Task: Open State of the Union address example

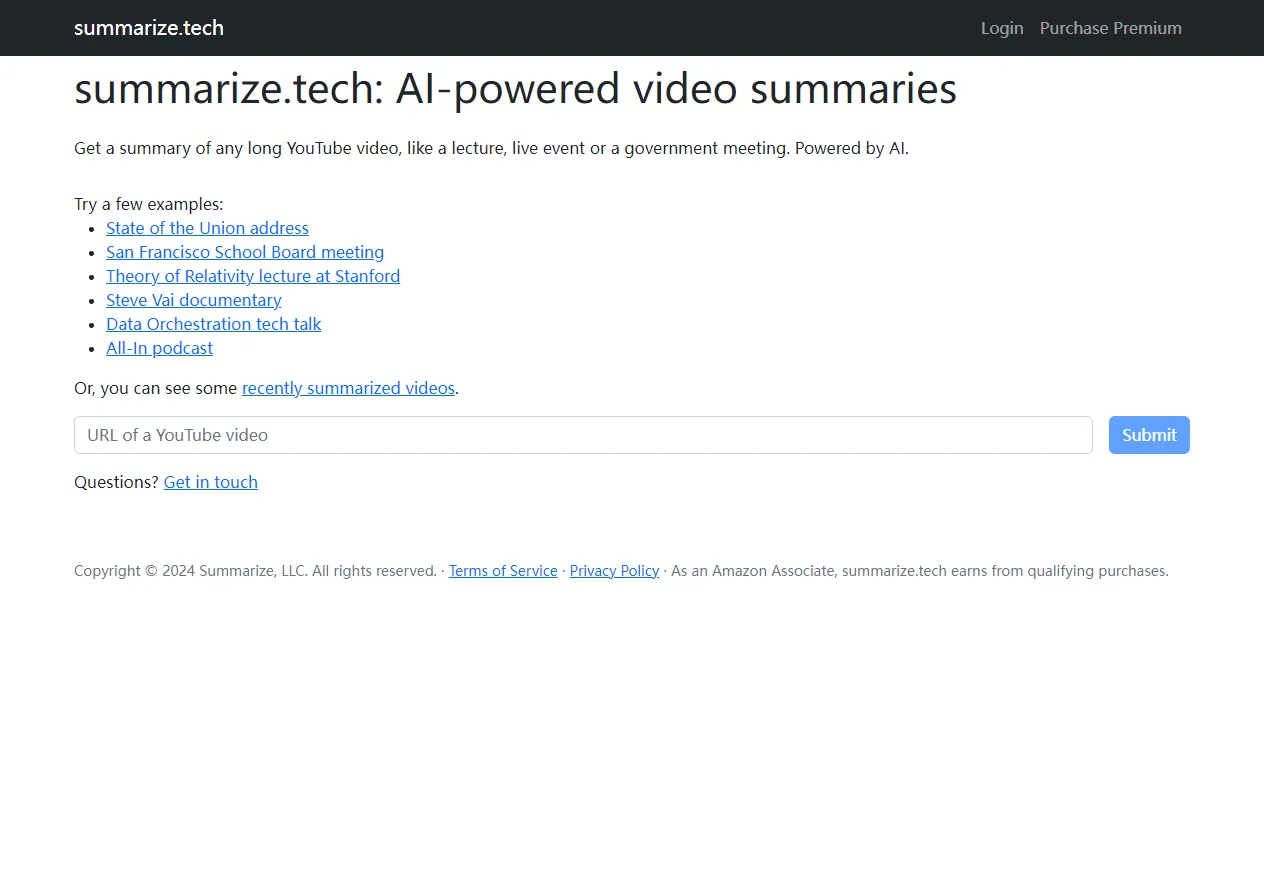Action: click(x=207, y=228)
